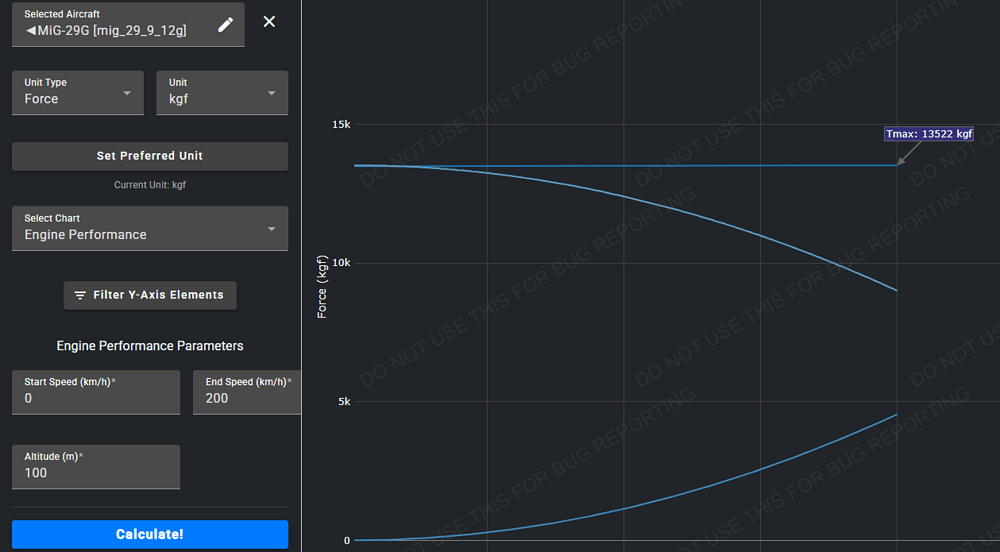Click the X icon beside the aircraft field
Image resolution: width=1000 pixels, height=552 pixels.
pos(269,22)
